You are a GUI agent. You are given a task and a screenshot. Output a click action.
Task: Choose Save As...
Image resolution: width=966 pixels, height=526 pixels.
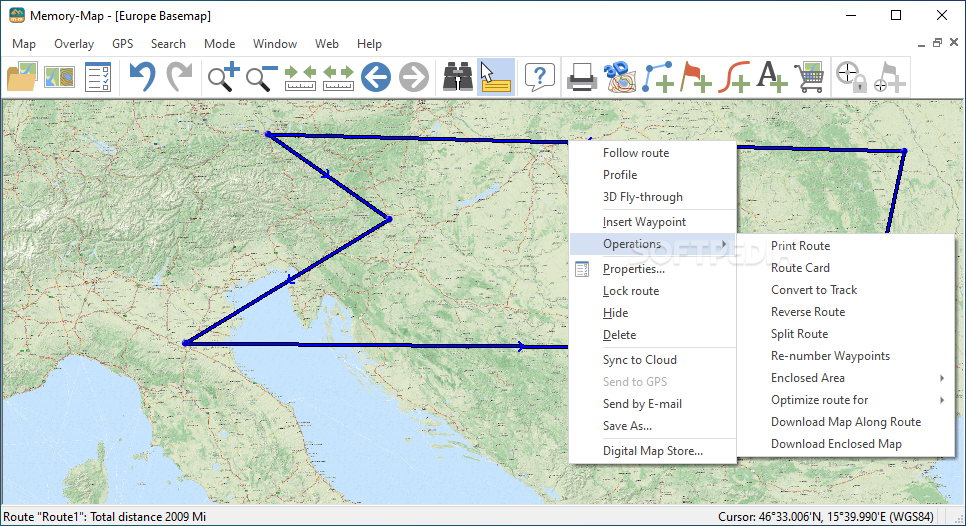click(x=627, y=426)
